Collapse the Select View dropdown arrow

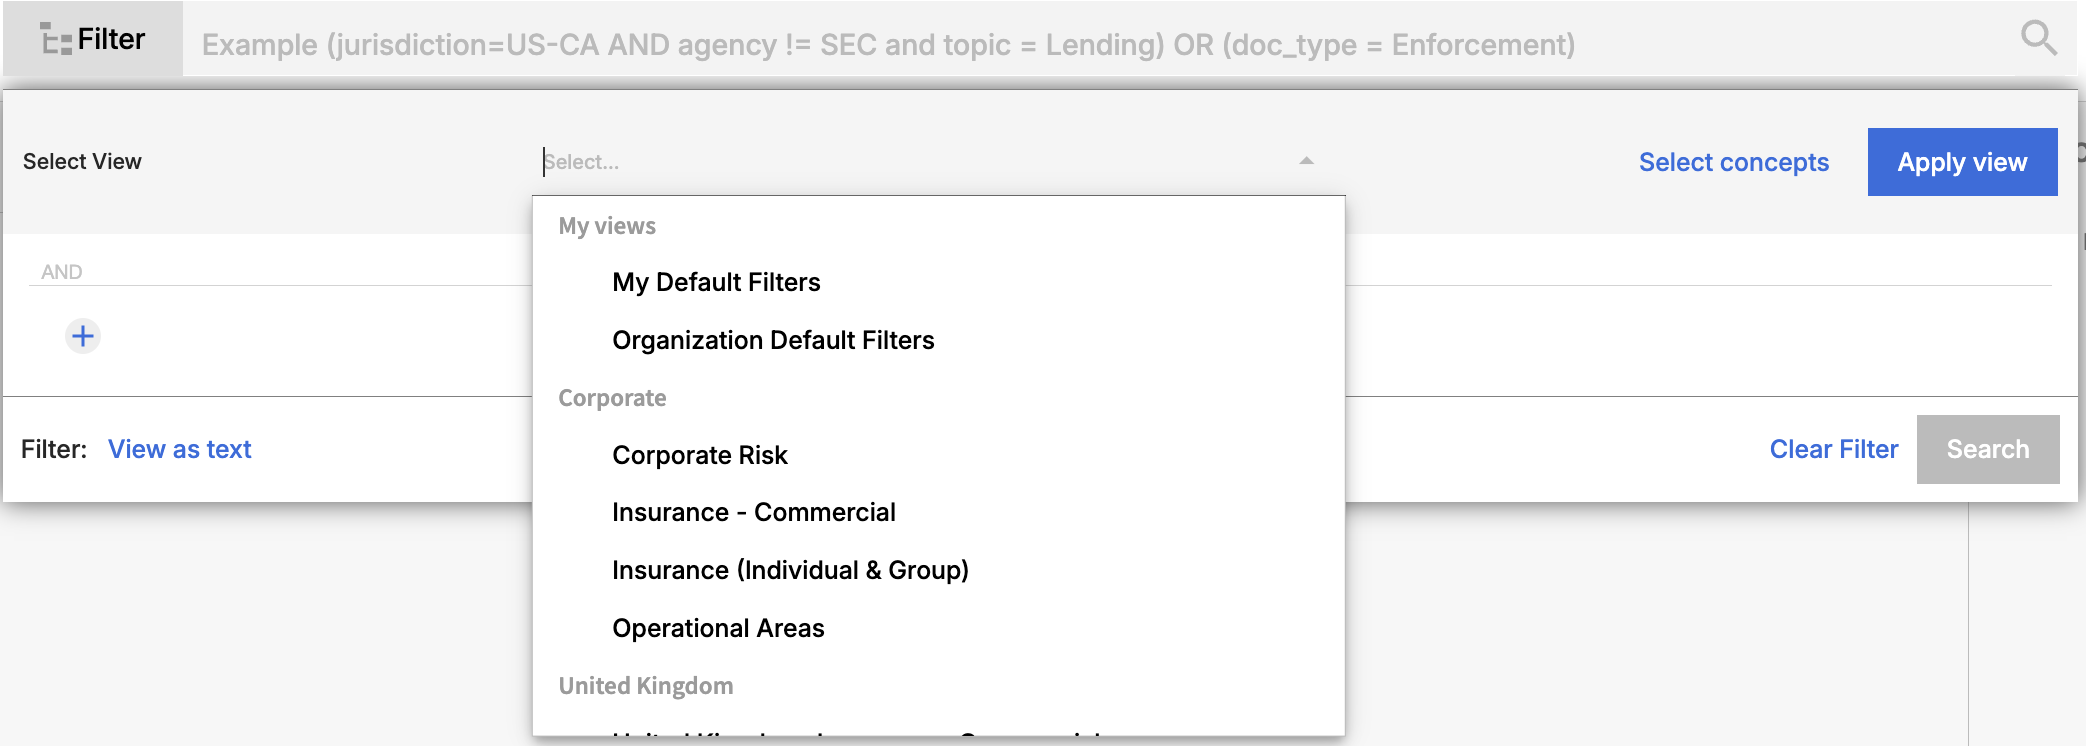tap(1306, 161)
